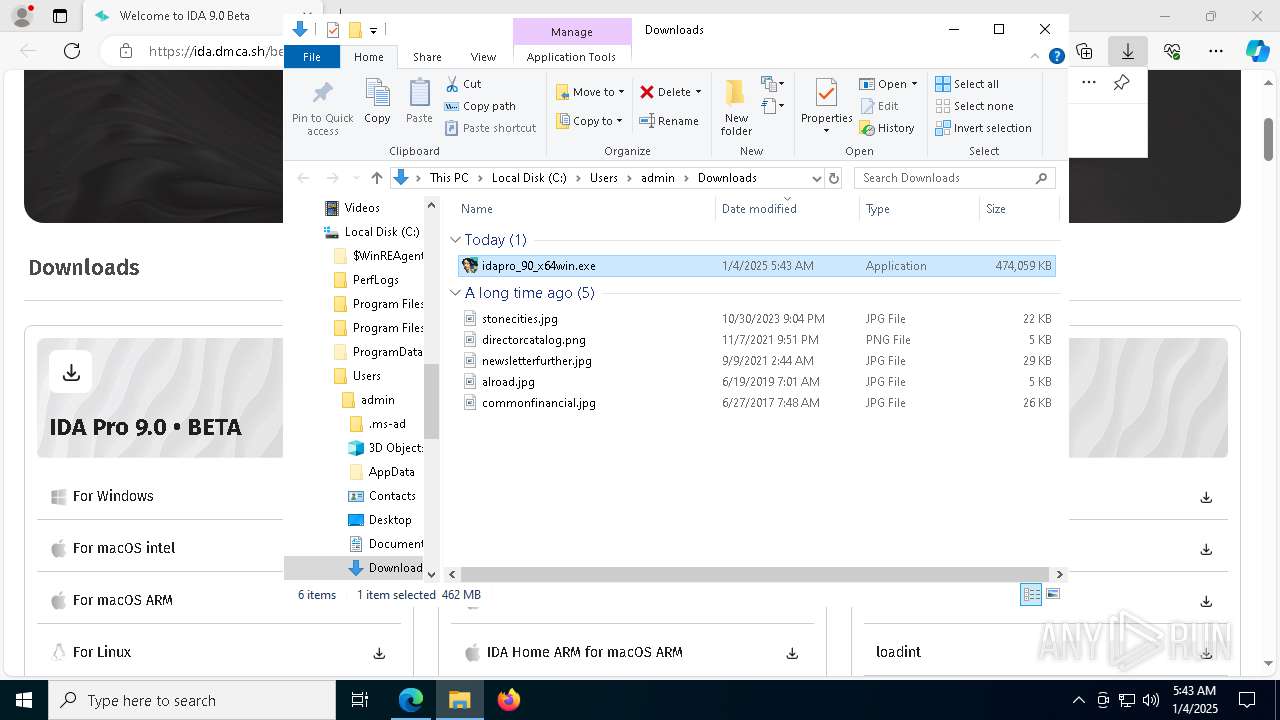The height and width of the screenshot is (720, 1280).
Task: Click Cut in Clipboard group
Action: coord(463,84)
